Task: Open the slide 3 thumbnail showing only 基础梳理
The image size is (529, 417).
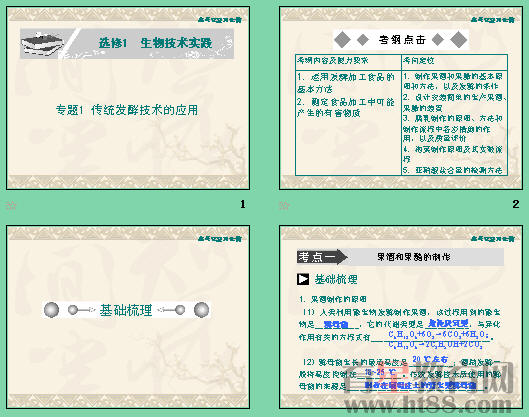Action: click(x=128, y=317)
